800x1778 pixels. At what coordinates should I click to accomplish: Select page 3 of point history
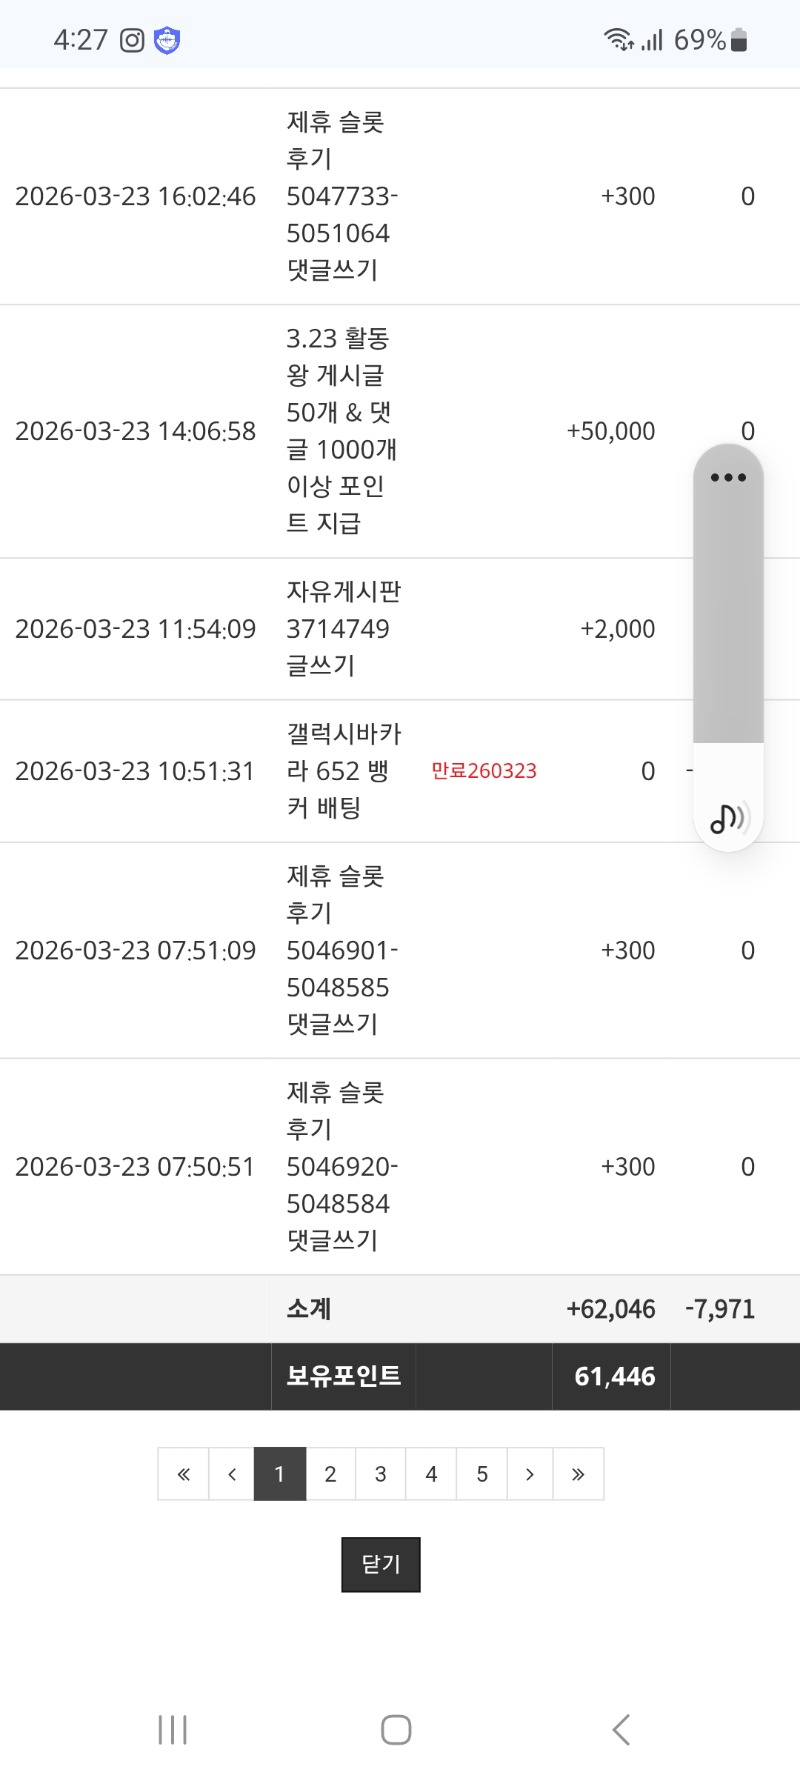380,1474
